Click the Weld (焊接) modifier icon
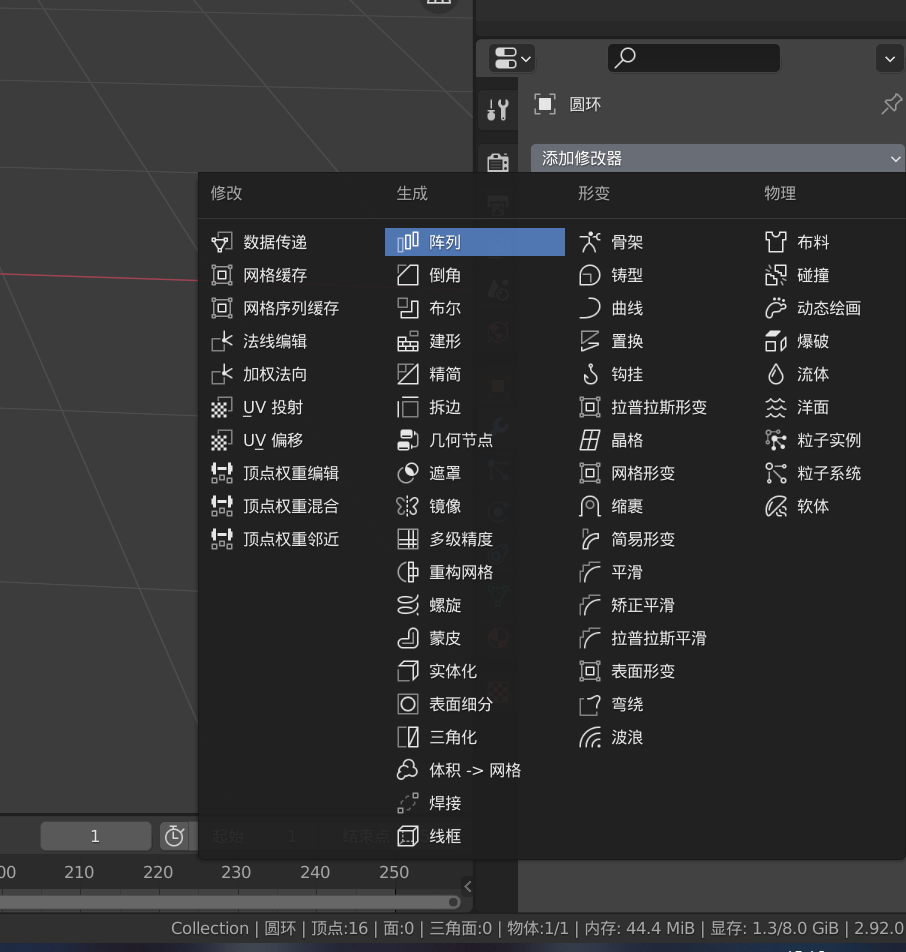Viewport: 906px width, 952px height. [407, 803]
